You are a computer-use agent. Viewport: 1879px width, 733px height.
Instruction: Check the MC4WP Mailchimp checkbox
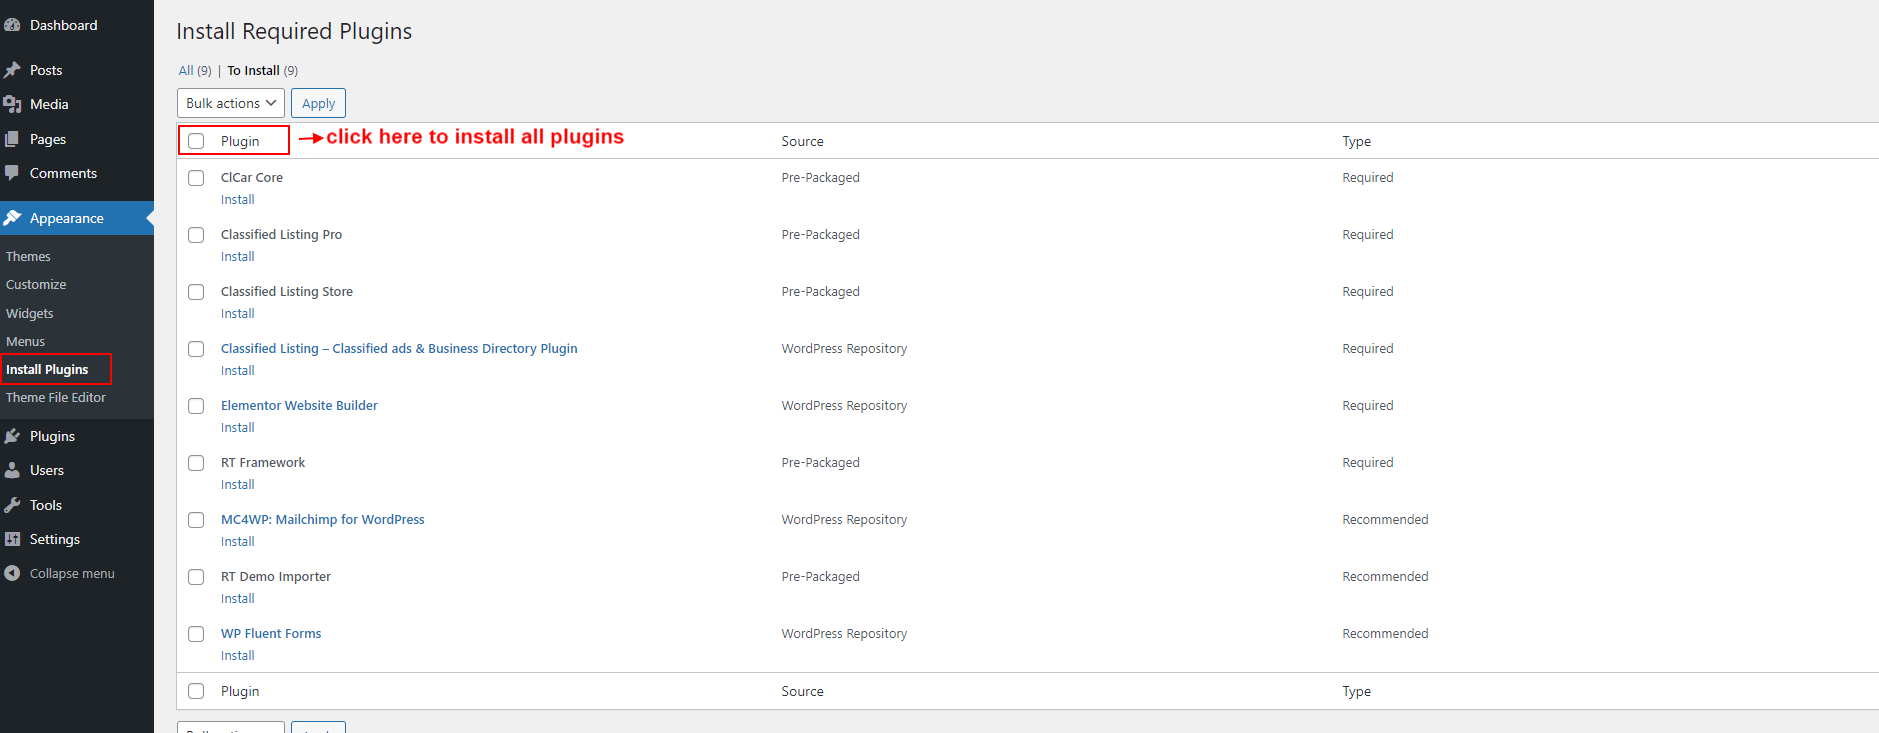point(196,520)
